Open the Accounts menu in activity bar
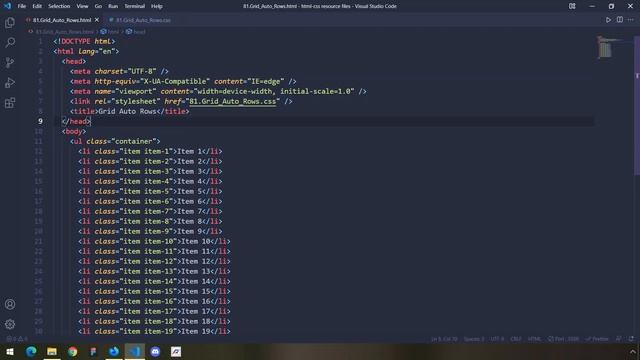 (x=10, y=304)
